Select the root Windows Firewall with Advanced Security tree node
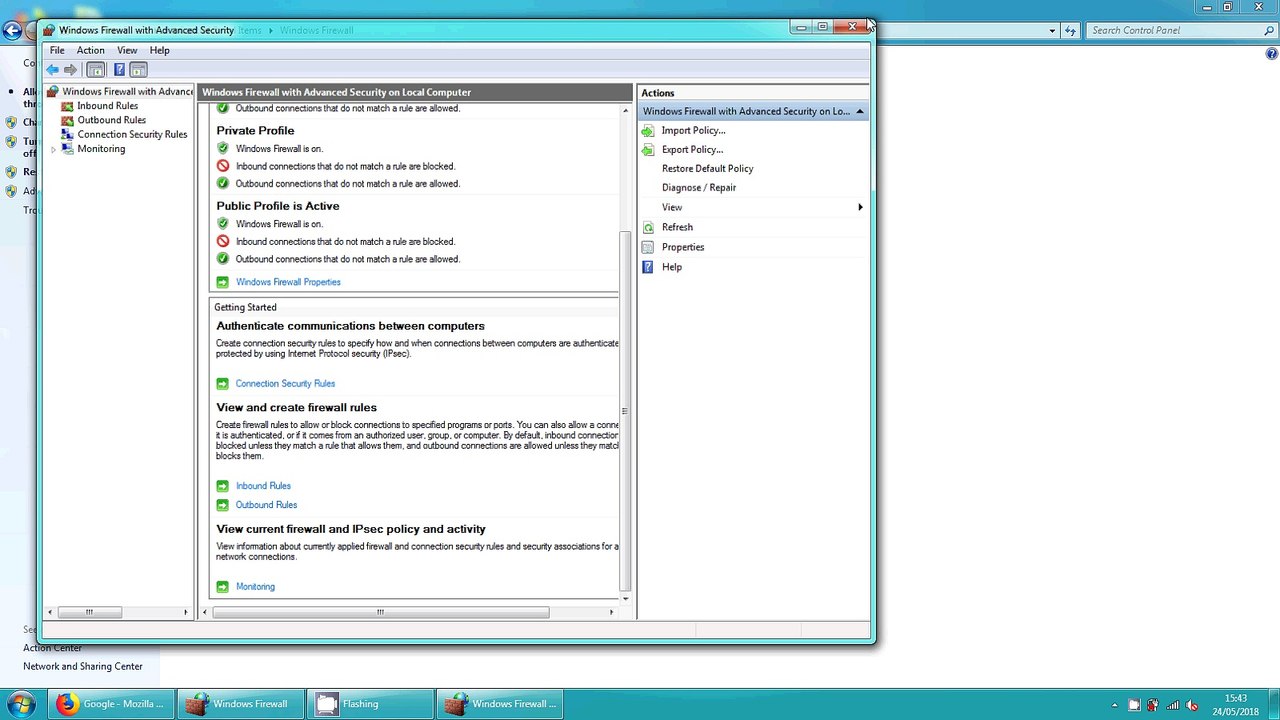The width and height of the screenshot is (1280, 720). [x=127, y=91]
